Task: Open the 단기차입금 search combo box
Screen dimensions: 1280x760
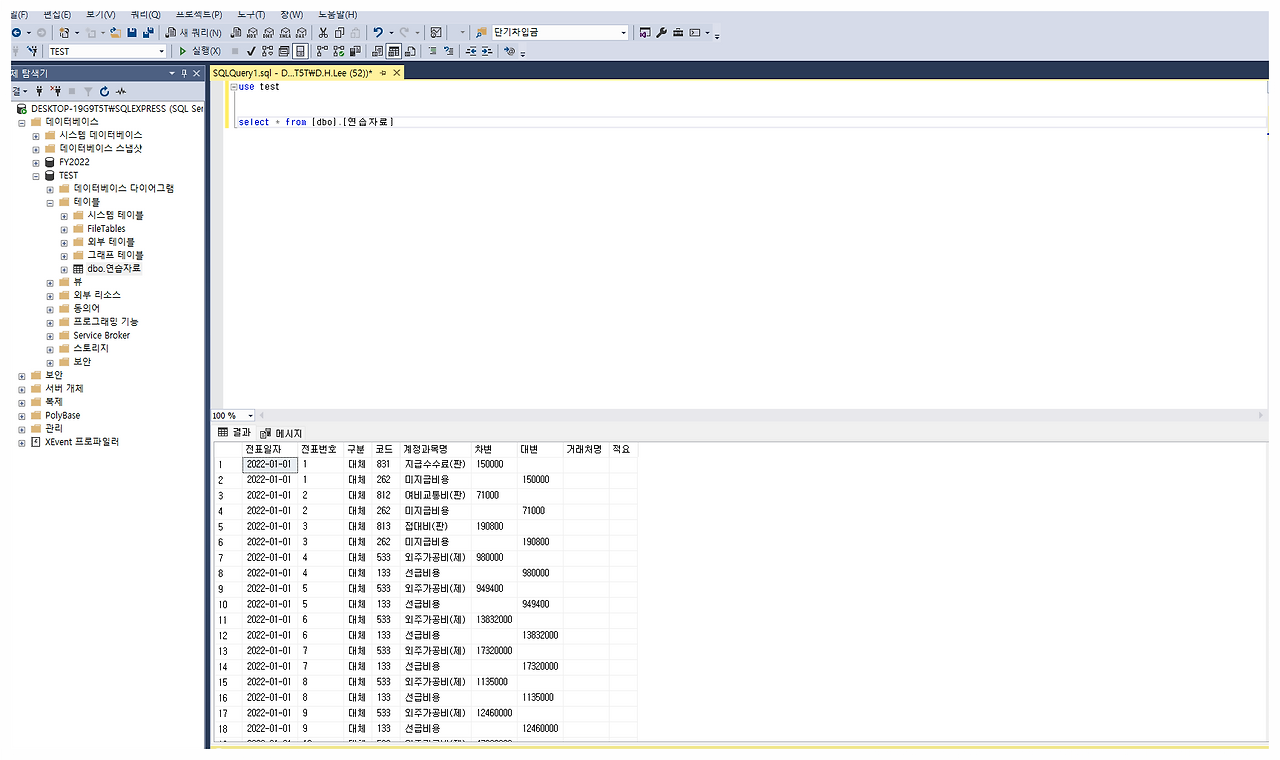Action: coord(623,32)
